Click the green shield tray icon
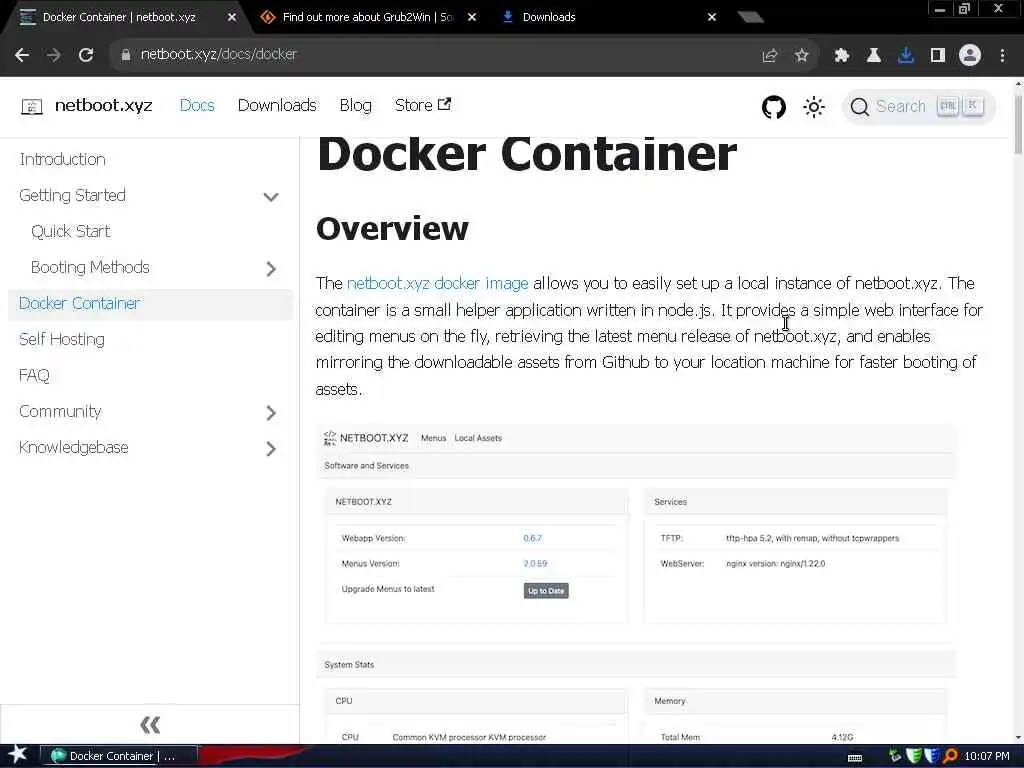The width and height of the screenshot is (1024, 768). pyautogui.click(x=914, y=756)
